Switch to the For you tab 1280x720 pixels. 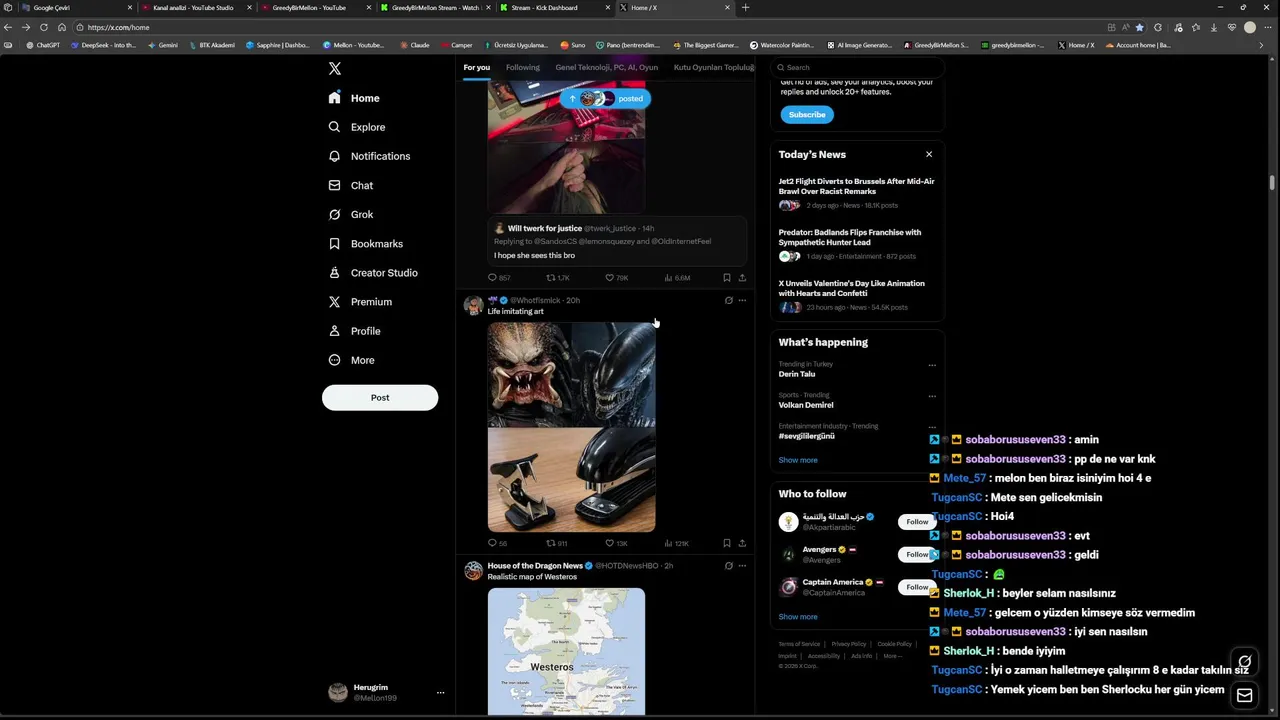pyautogui.click(x=477, y=67)
